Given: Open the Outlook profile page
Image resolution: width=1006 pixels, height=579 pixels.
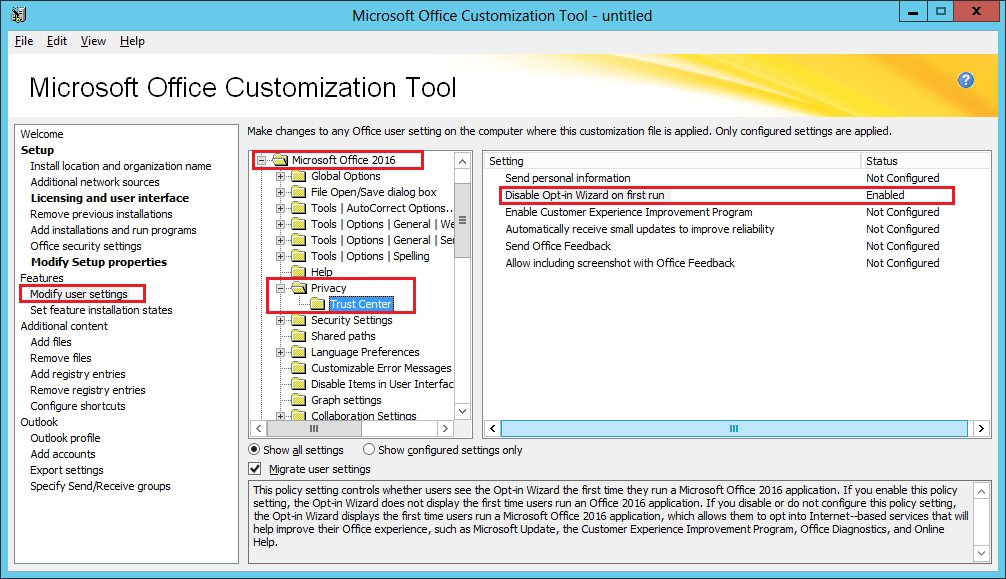Looking at the screenshot, I should (65, 438).
